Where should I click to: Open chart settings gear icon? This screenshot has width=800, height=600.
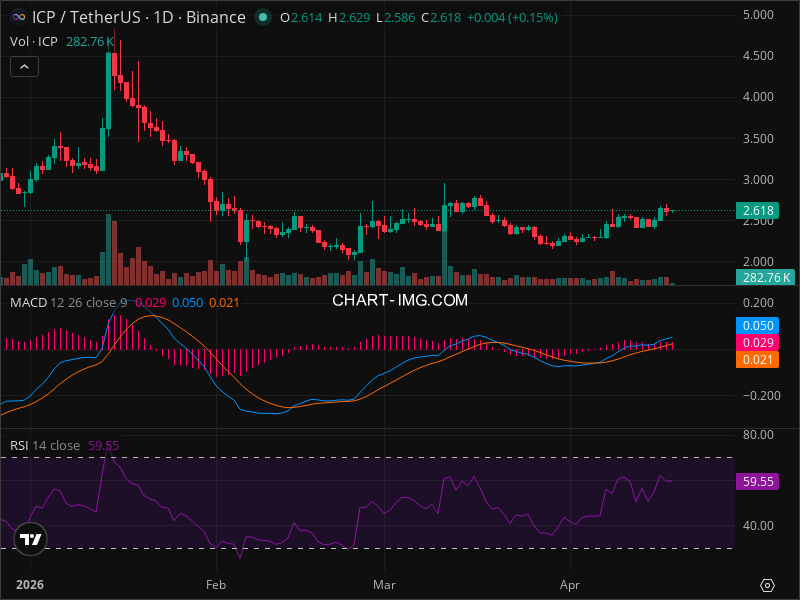767,585
